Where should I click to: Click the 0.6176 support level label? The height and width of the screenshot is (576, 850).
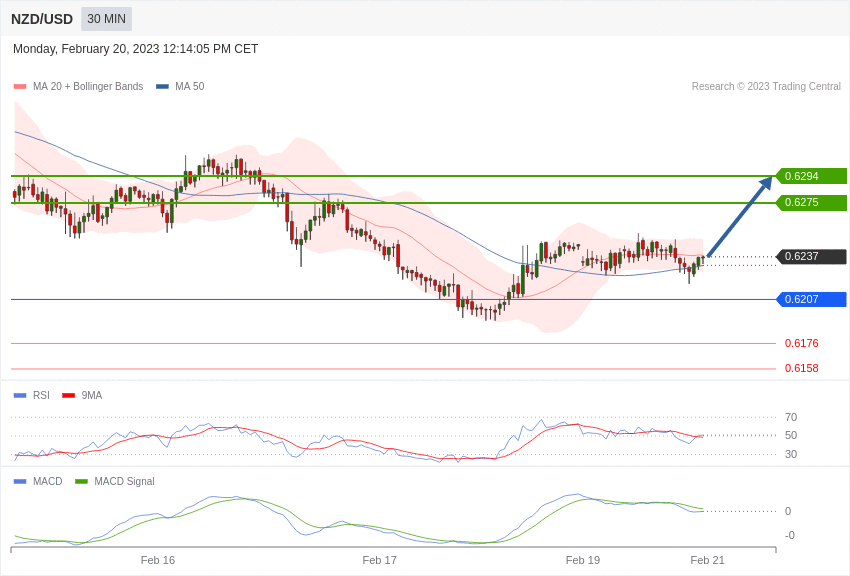point(802,343)
